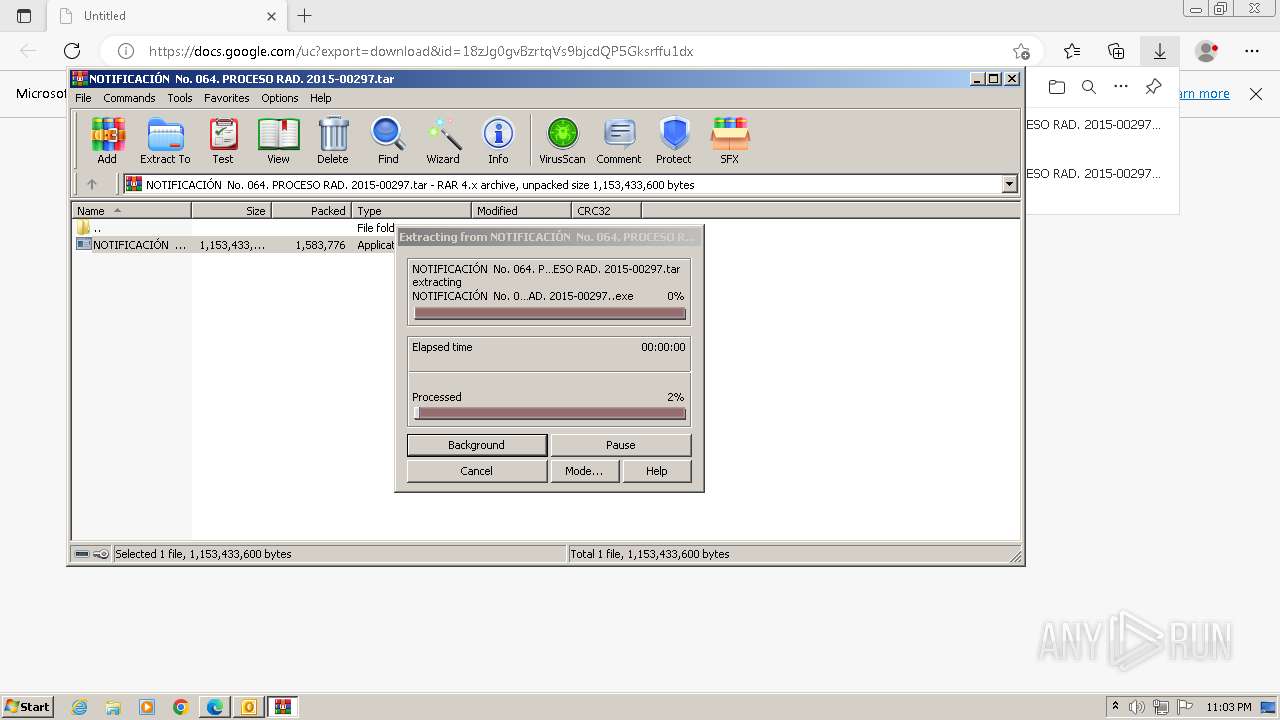Pin the downloads panel

pos(1153,87)
